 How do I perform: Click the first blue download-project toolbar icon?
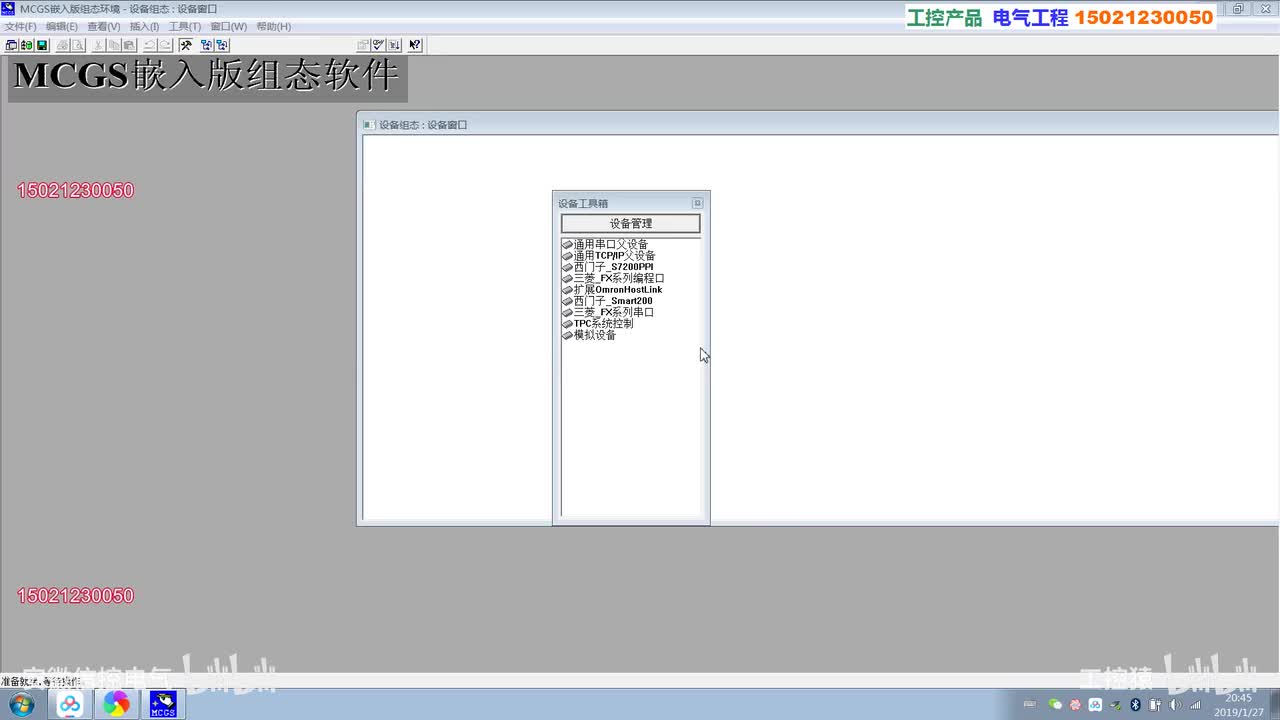[x=206, y=45]
